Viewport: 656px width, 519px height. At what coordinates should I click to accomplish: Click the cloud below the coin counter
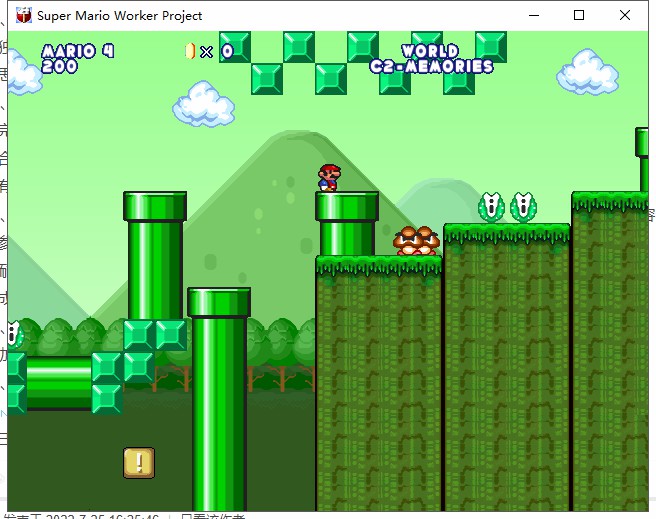pyautogui.click(x=204, y=104)
